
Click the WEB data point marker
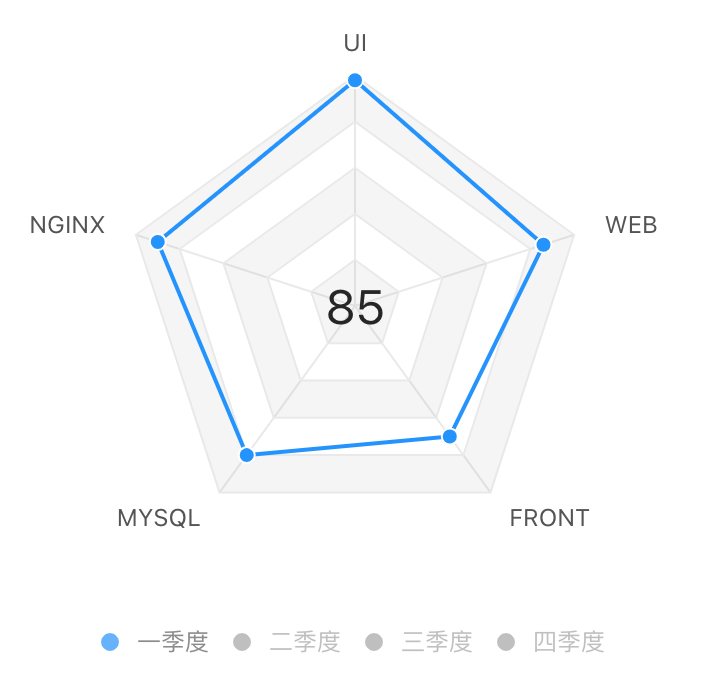click(543, 245)
